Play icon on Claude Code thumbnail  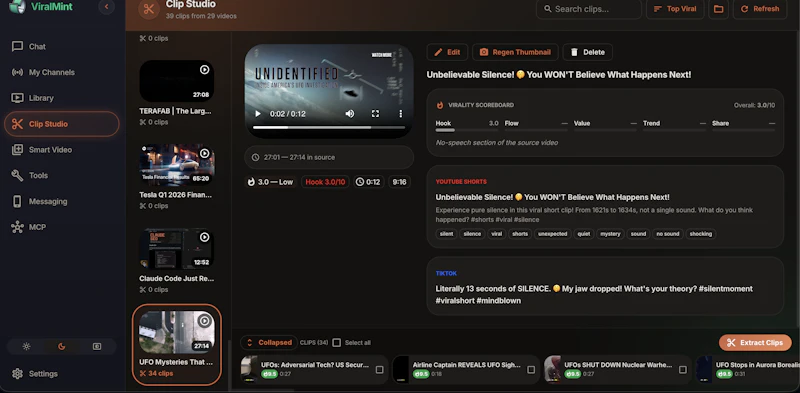(205, 237)
